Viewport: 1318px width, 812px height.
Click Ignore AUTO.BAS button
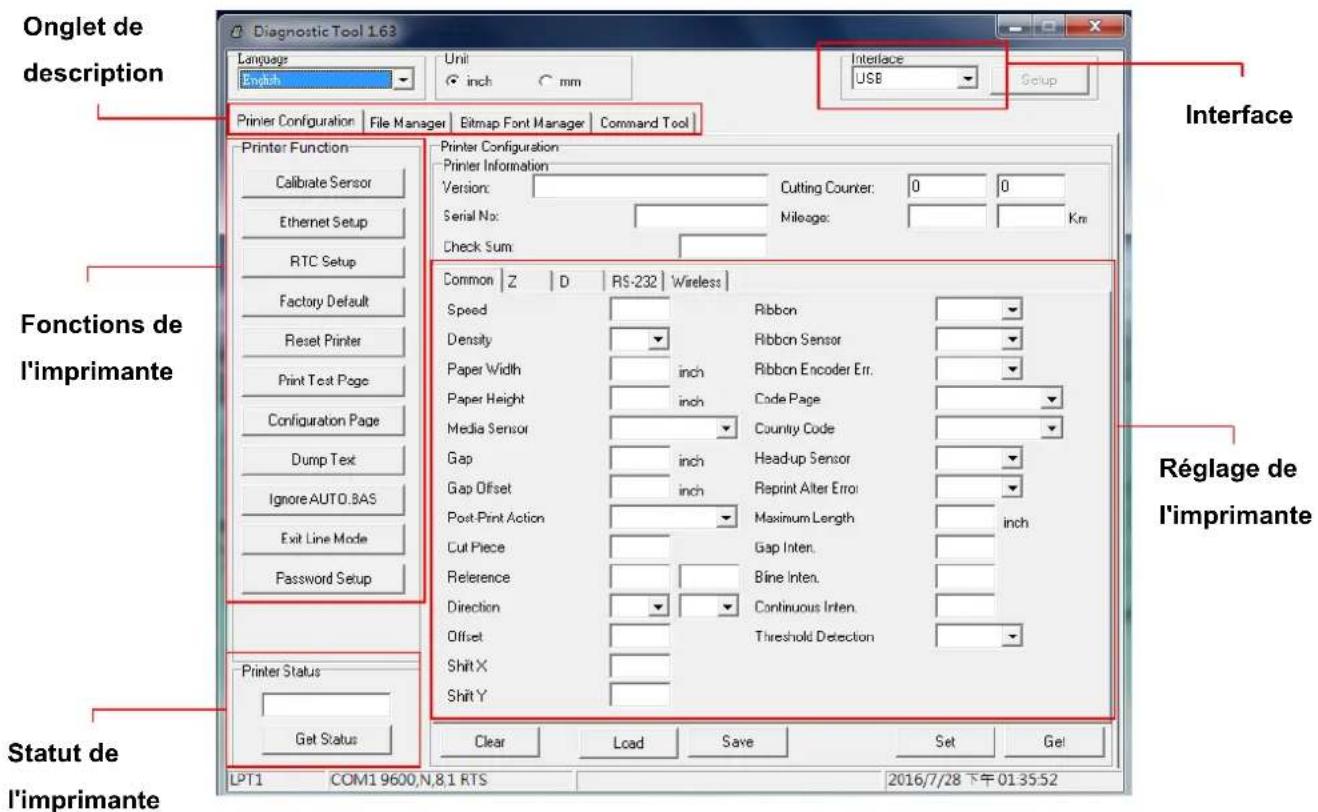pos(322,499)
